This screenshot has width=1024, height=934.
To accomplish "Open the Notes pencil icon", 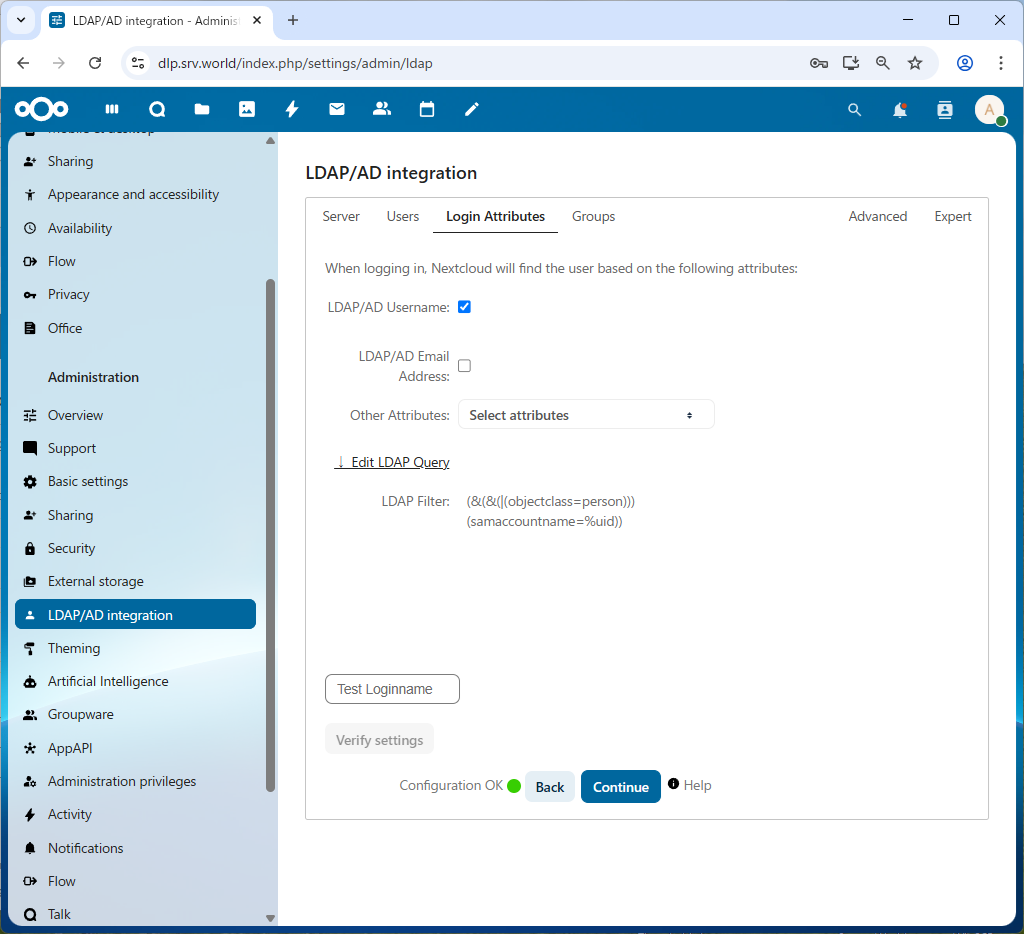I will [472, 109].
